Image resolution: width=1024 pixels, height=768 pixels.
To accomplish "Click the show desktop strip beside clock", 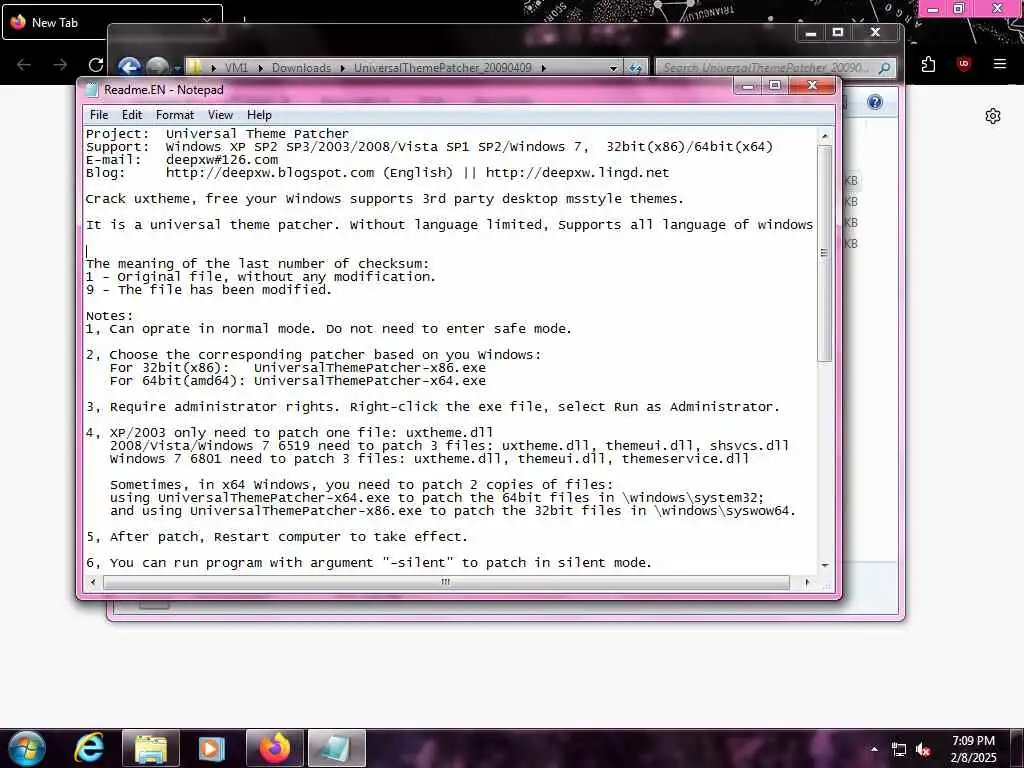I will pyautogui.click(x=1017, y=748).
